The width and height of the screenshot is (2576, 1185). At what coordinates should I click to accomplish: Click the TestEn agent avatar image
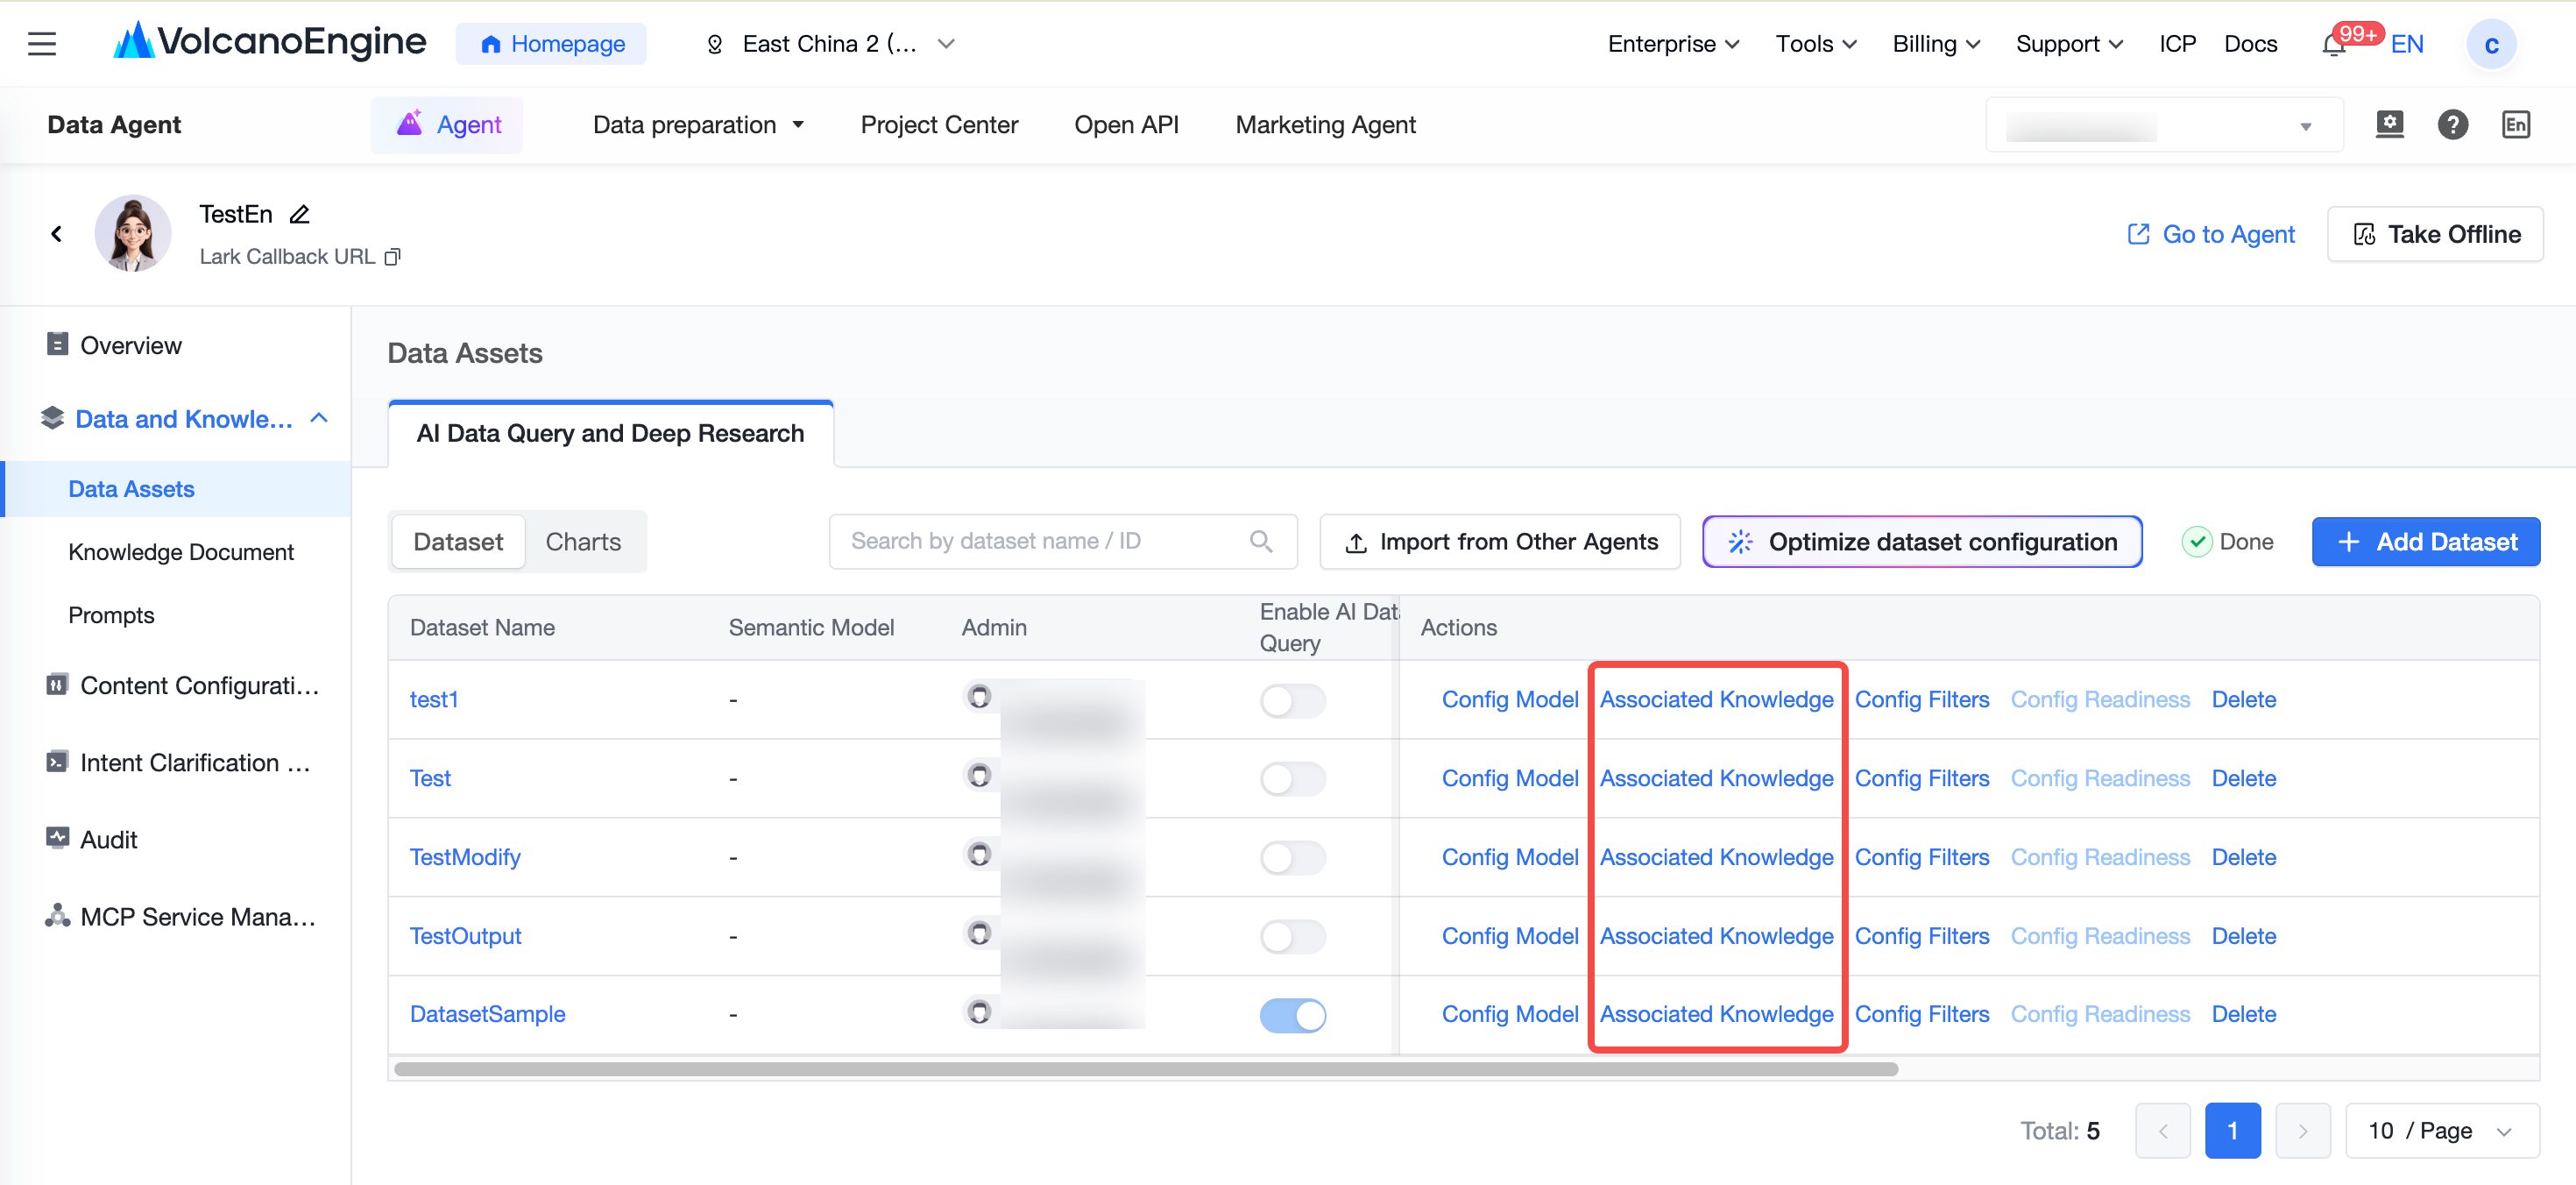133,233
